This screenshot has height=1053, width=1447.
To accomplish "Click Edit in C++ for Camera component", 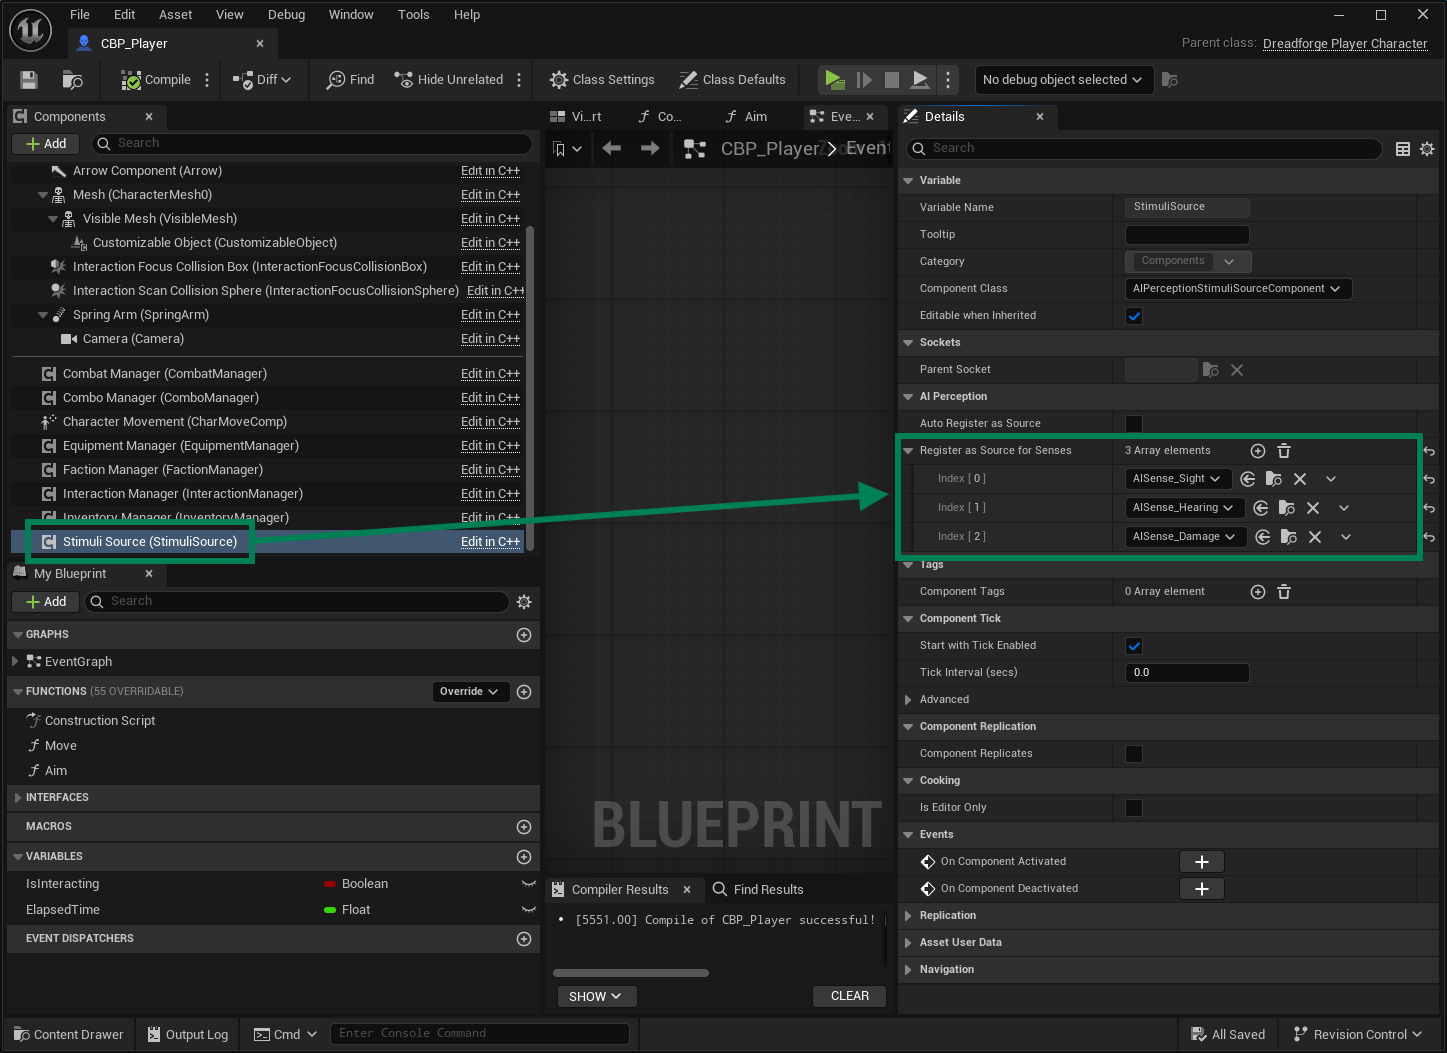I will 490,338.
